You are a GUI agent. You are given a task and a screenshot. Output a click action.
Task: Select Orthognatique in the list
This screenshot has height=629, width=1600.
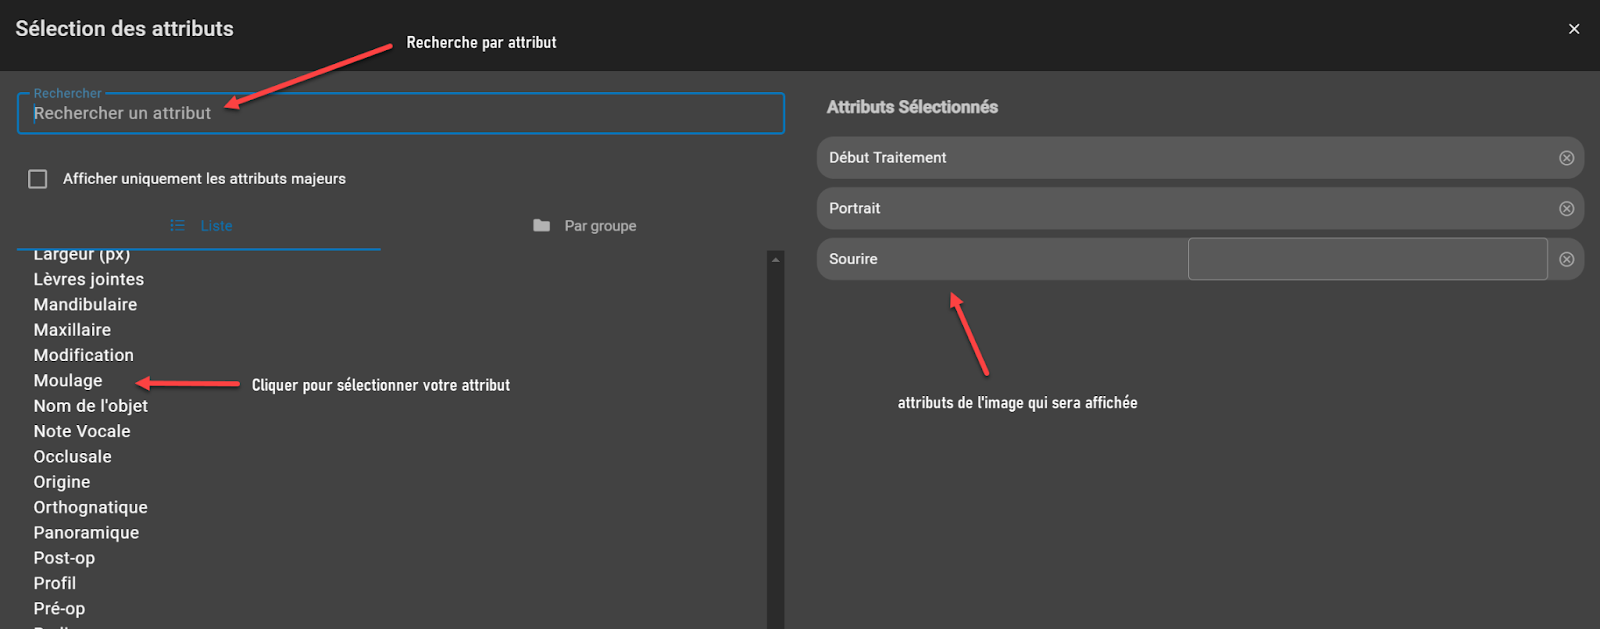point(90,508)
